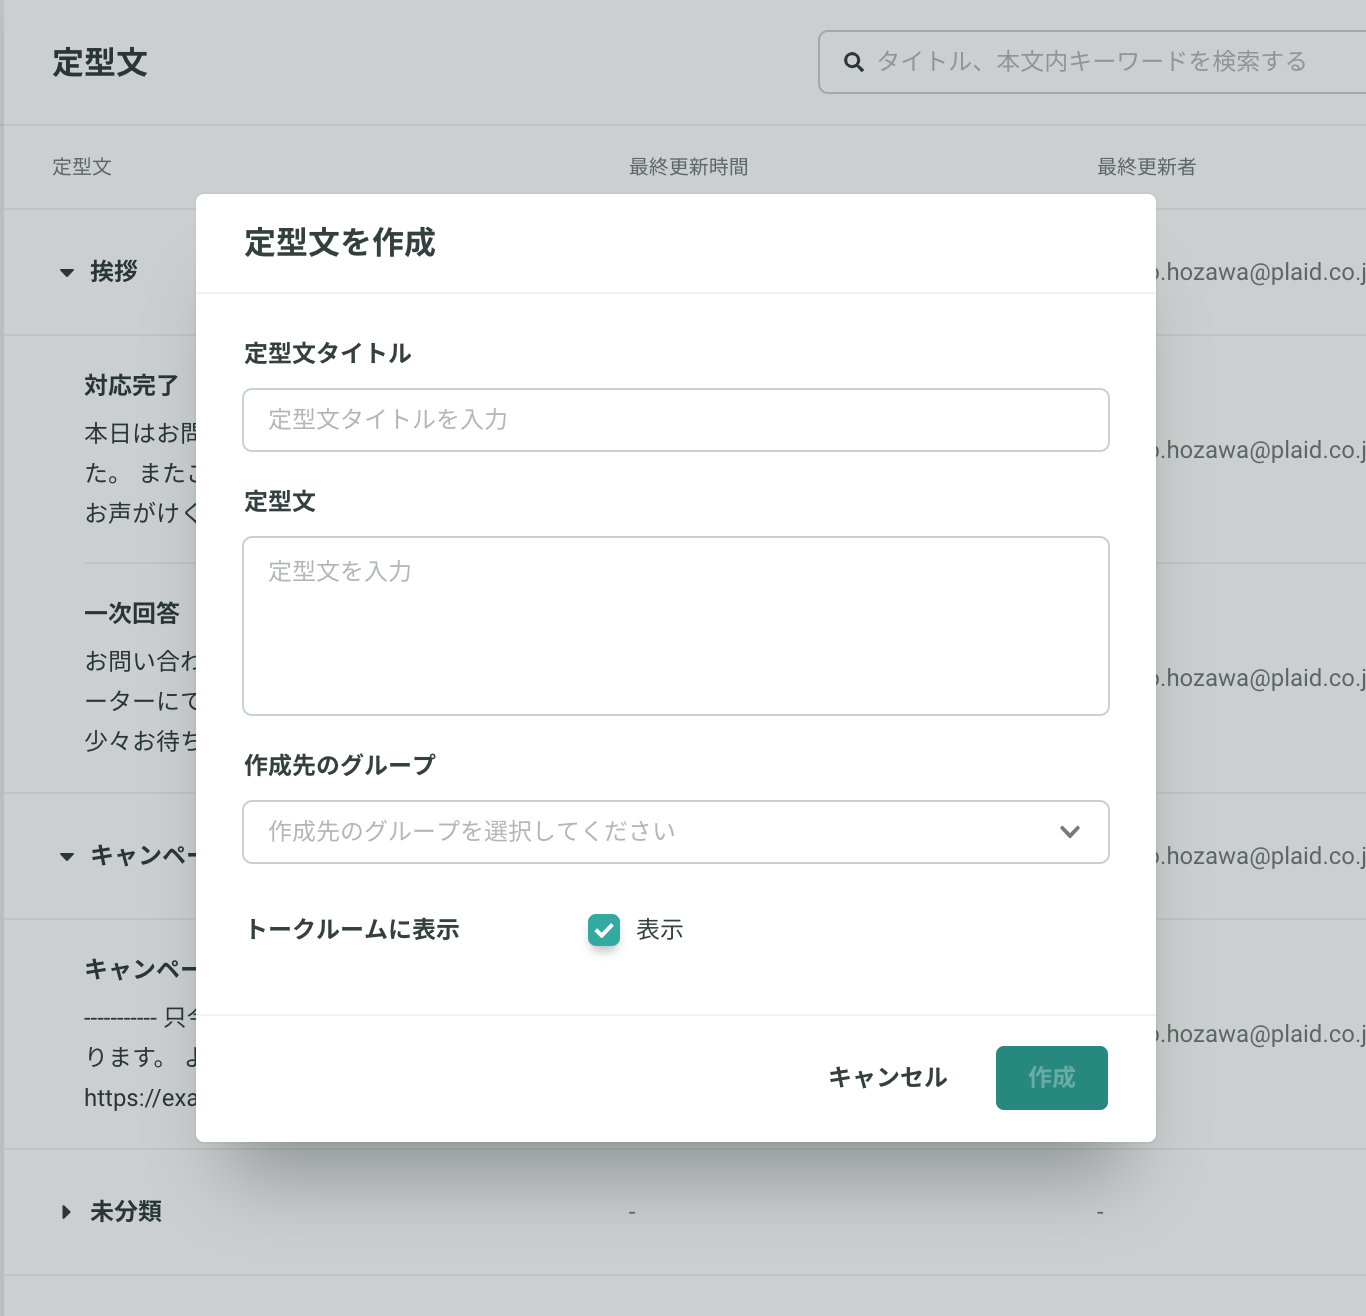Image resolution: width=1366 pixels, height=1316 pixels.
Task: Click the 最終更新時間 column header
Action: pos(689,167)
